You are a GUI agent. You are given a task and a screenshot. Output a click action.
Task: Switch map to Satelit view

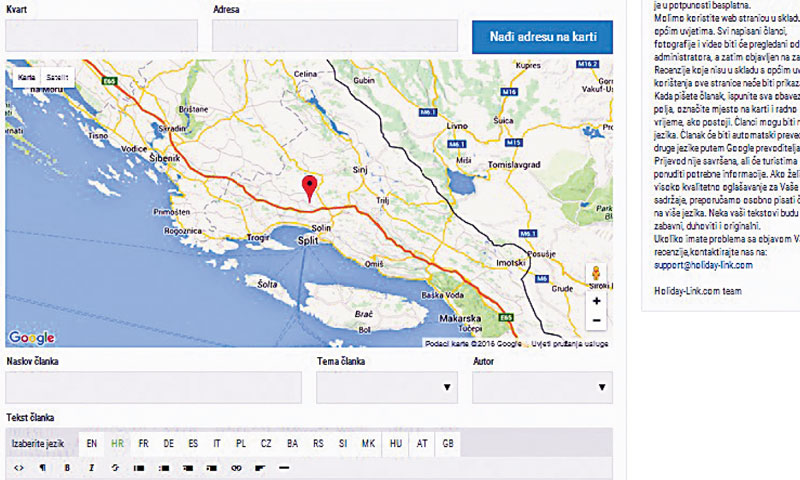(58, 76)
